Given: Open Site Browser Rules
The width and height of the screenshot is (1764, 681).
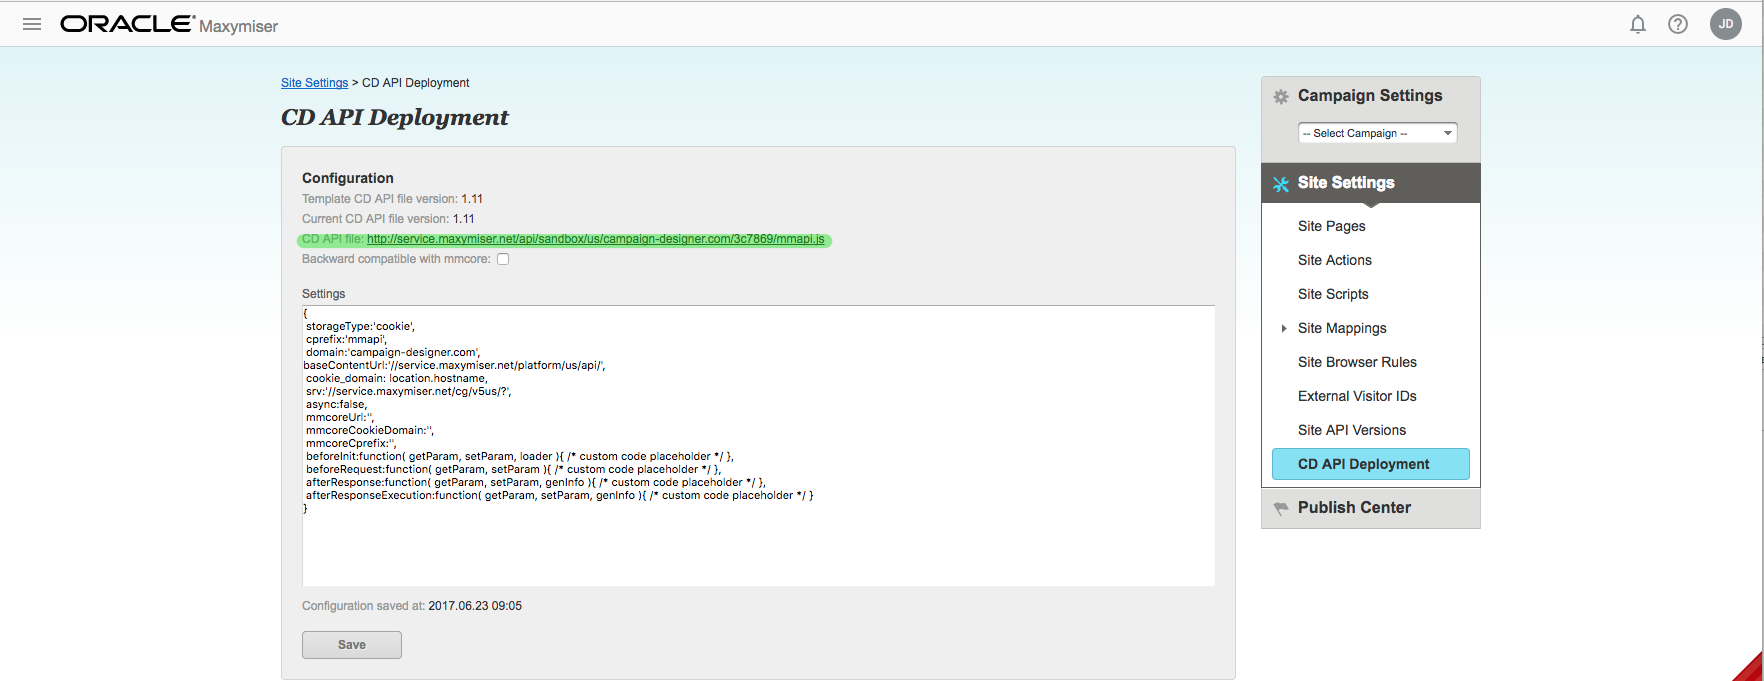Looking at the screenshot, I should coord(1357,362).
